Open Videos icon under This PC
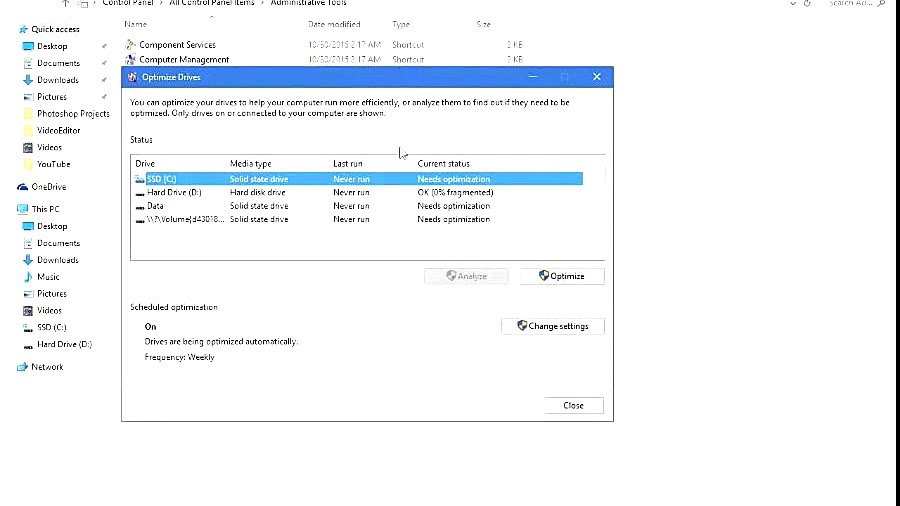Image resolution: width=900 pixels, height=506 pixels. (x=28, y=310)
